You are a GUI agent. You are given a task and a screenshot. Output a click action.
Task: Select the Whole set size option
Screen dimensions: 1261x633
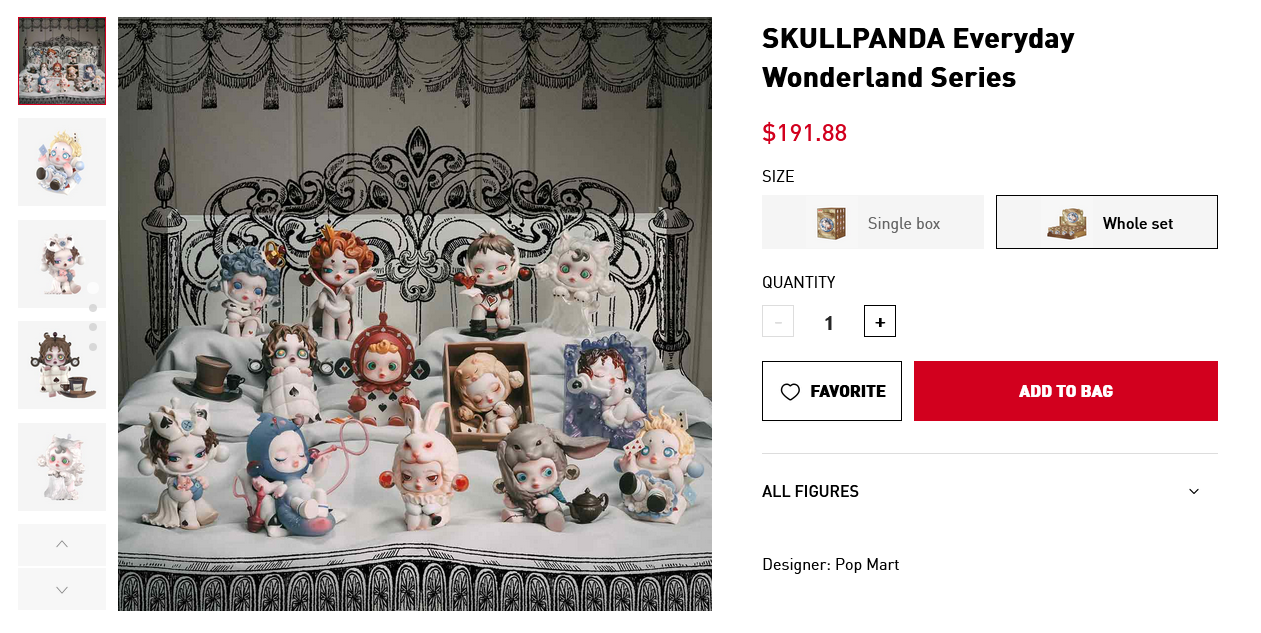point(1107,222)
